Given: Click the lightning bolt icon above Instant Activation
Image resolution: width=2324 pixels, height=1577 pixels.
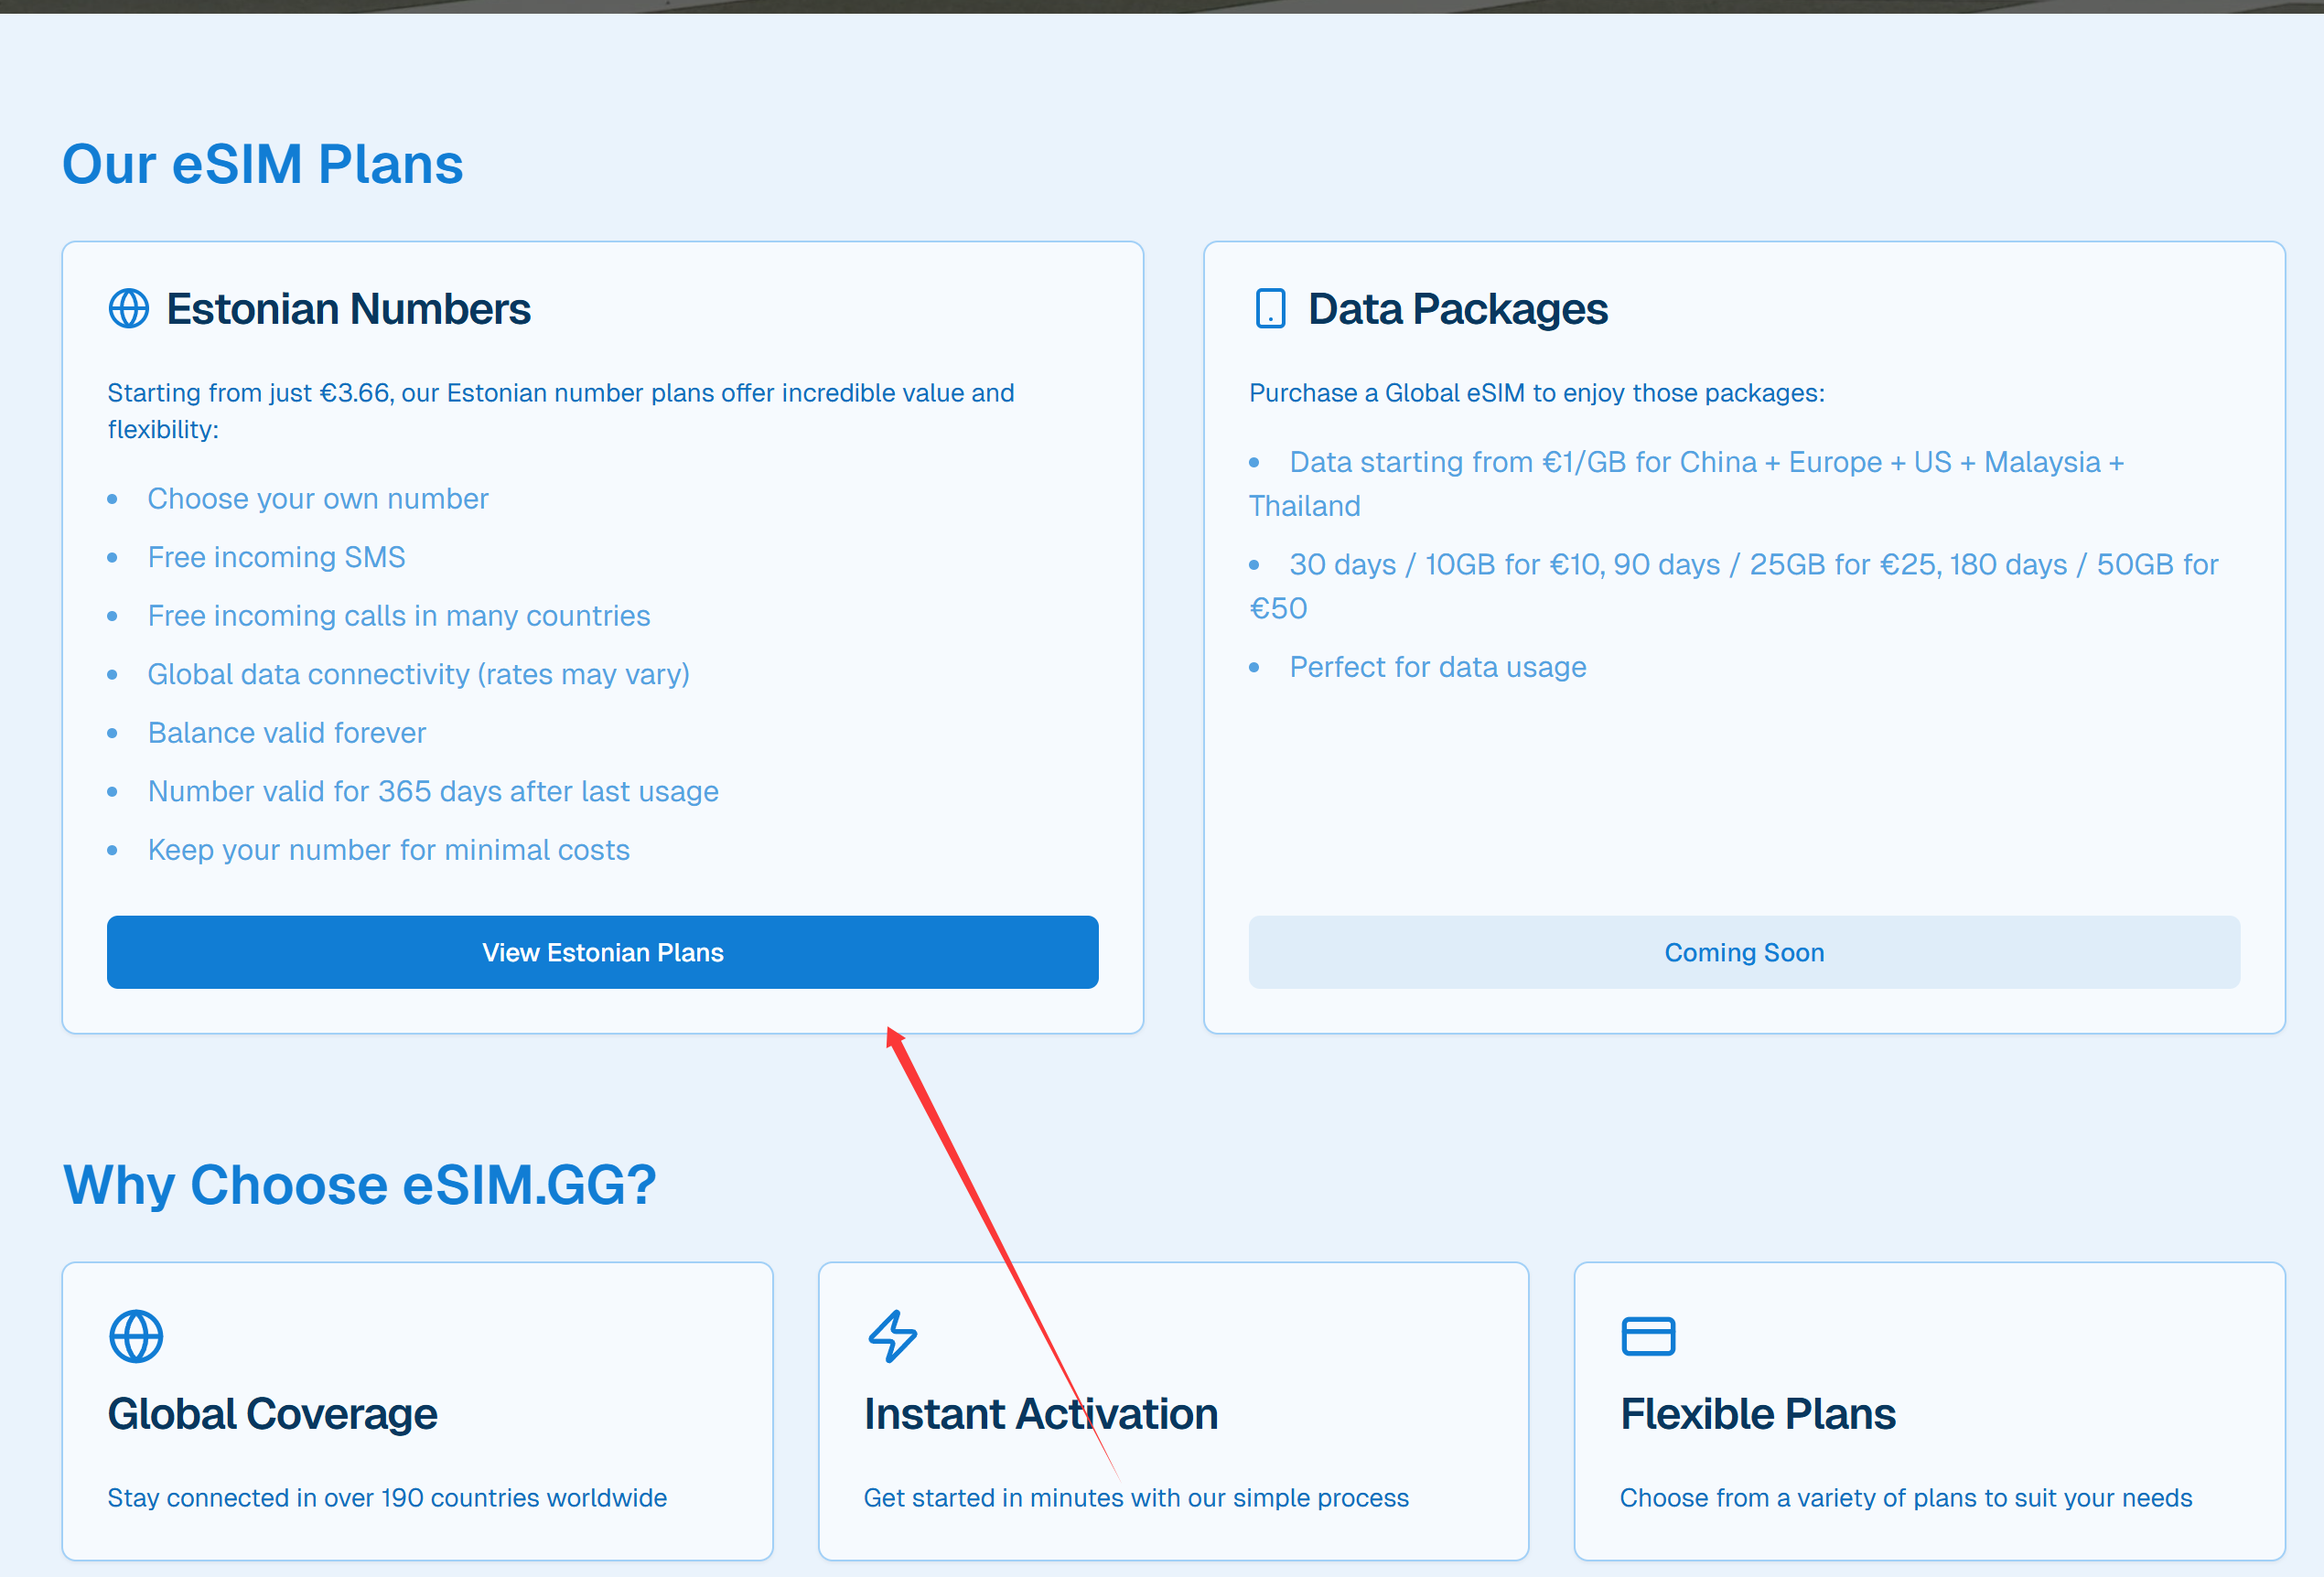Looking at the screenshot, I should click(x=892, y=1336).
